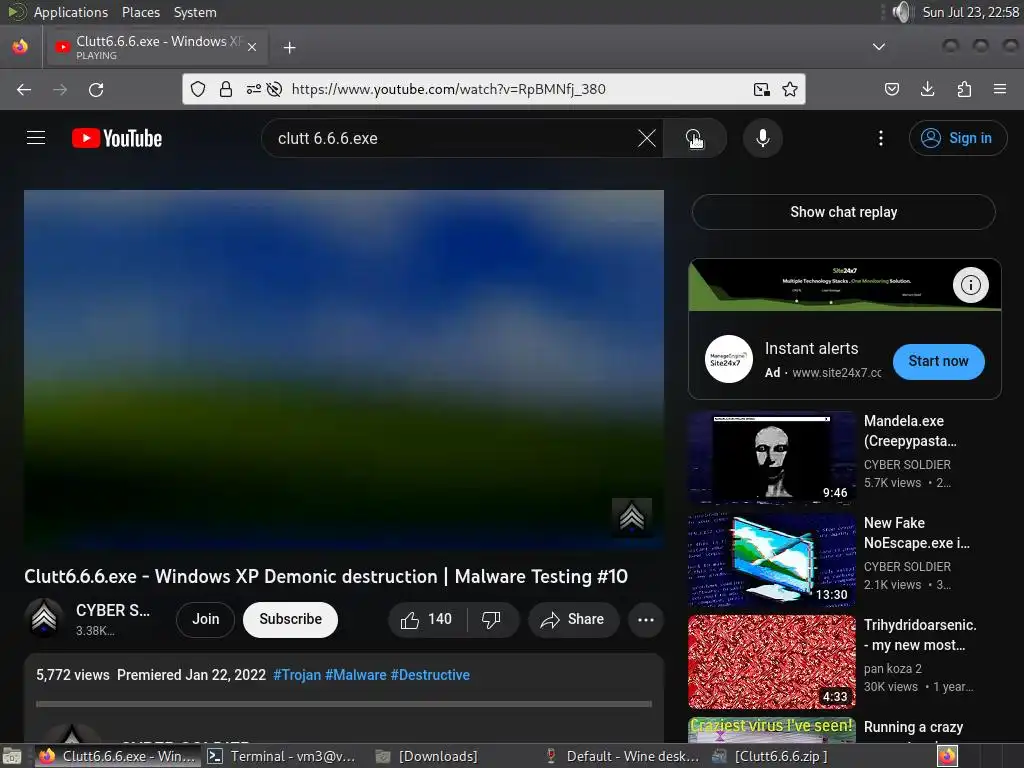Go to YouTube home via logo

coord(117,138)
